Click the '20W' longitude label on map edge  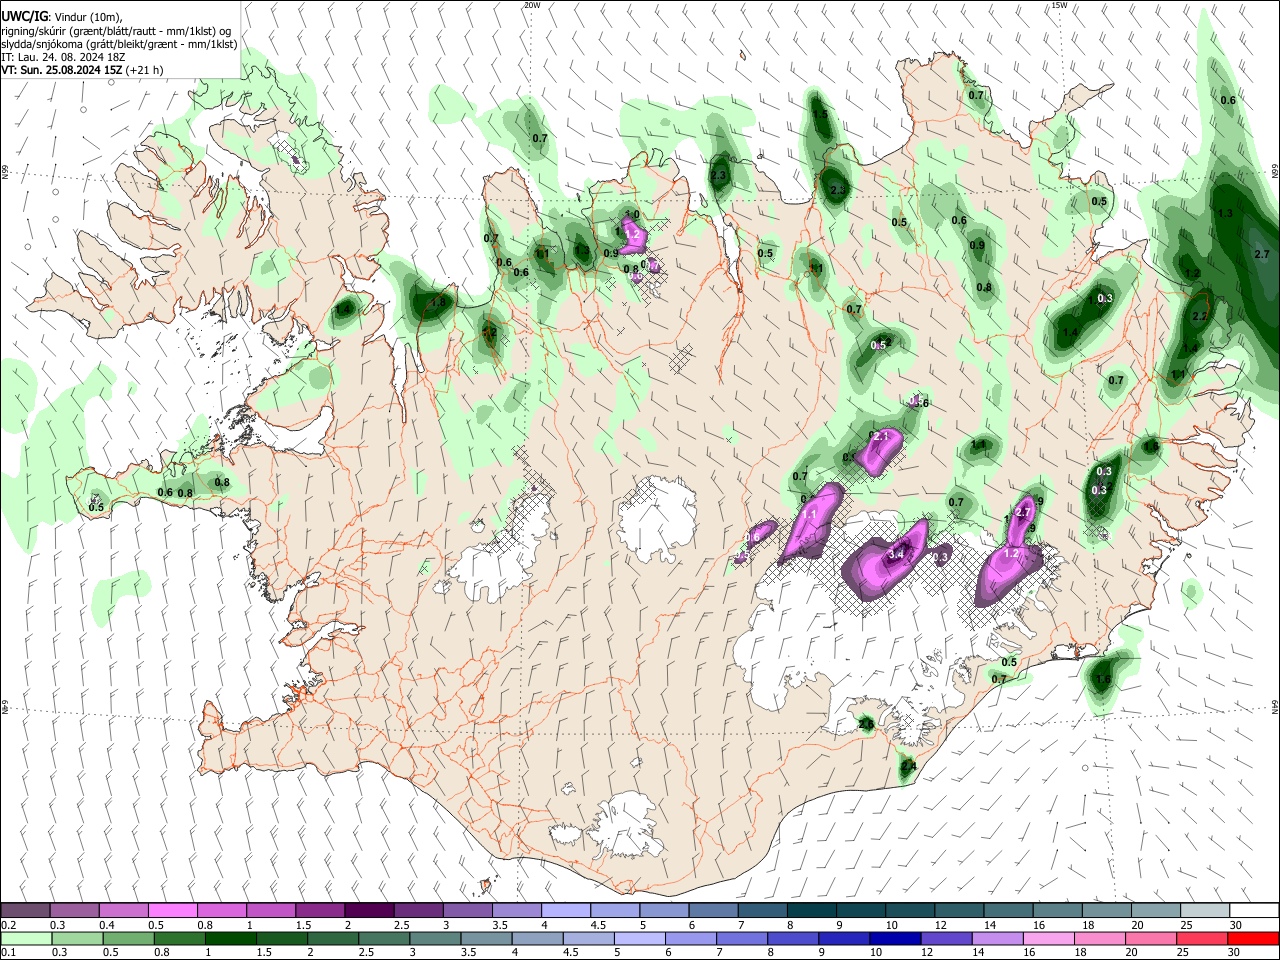coord(531,5)
